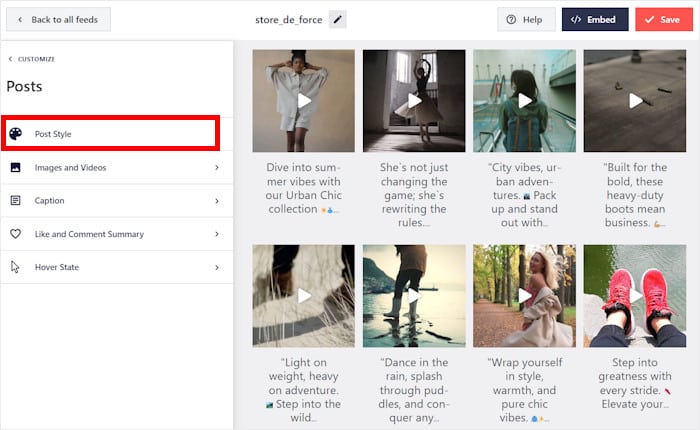Open the Caption settings
The height and width of the screenshot is (430, 700).
point(117,200)
